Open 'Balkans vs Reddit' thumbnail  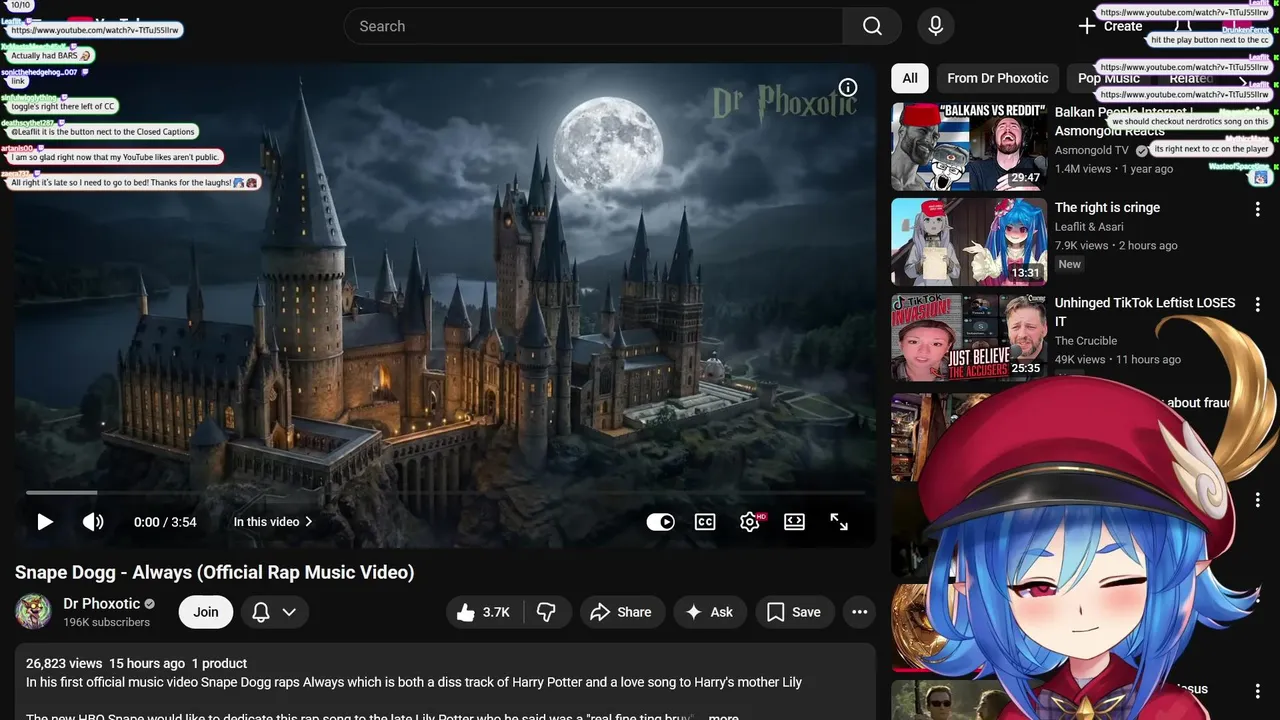[x=969, y=146]
